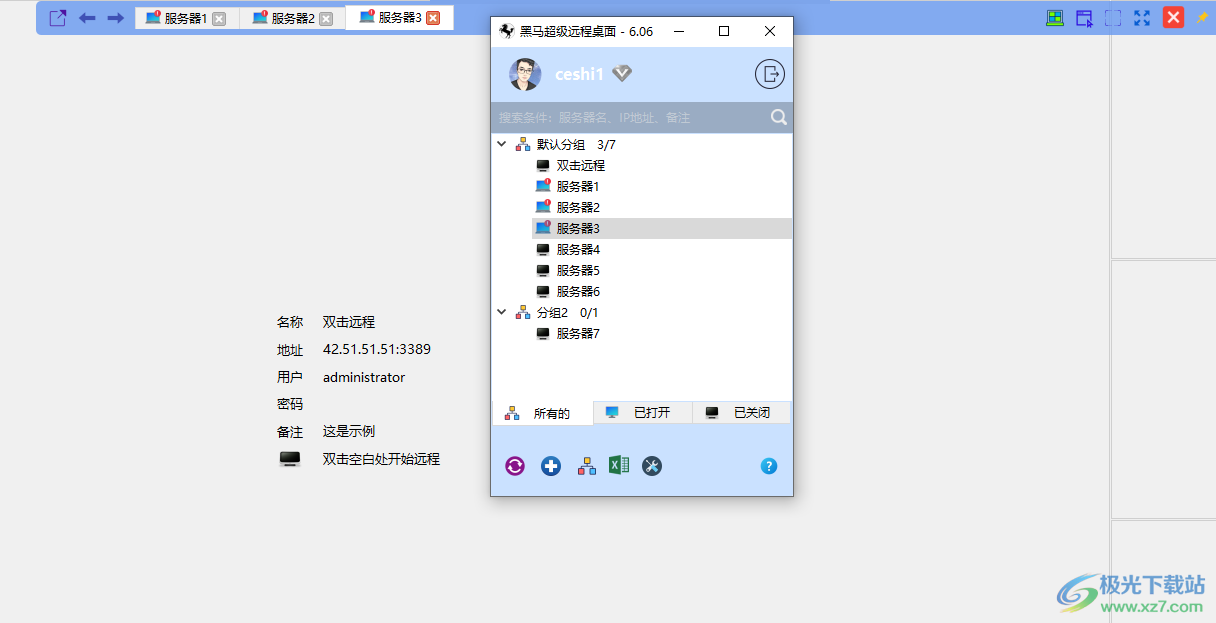Close the 服务器1 tab
Image resolution: width=1216 pixels, height=623 pixels.
219,18
